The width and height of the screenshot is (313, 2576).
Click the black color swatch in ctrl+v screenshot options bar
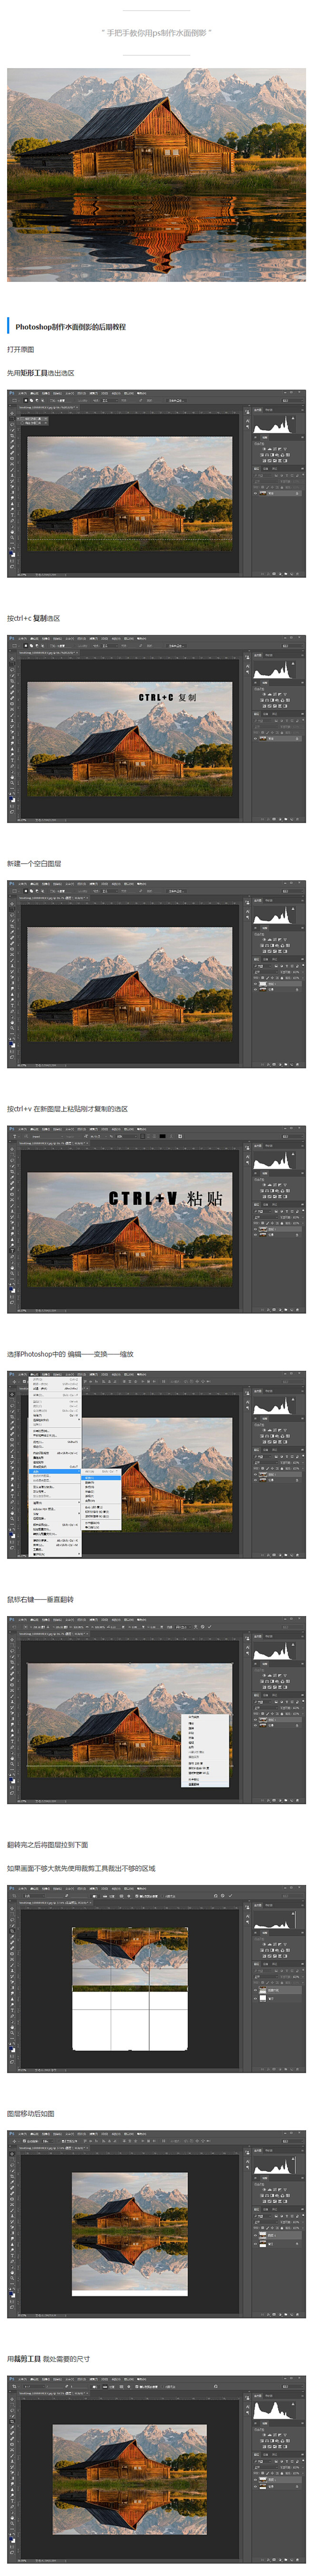(x=162, y=1136)
